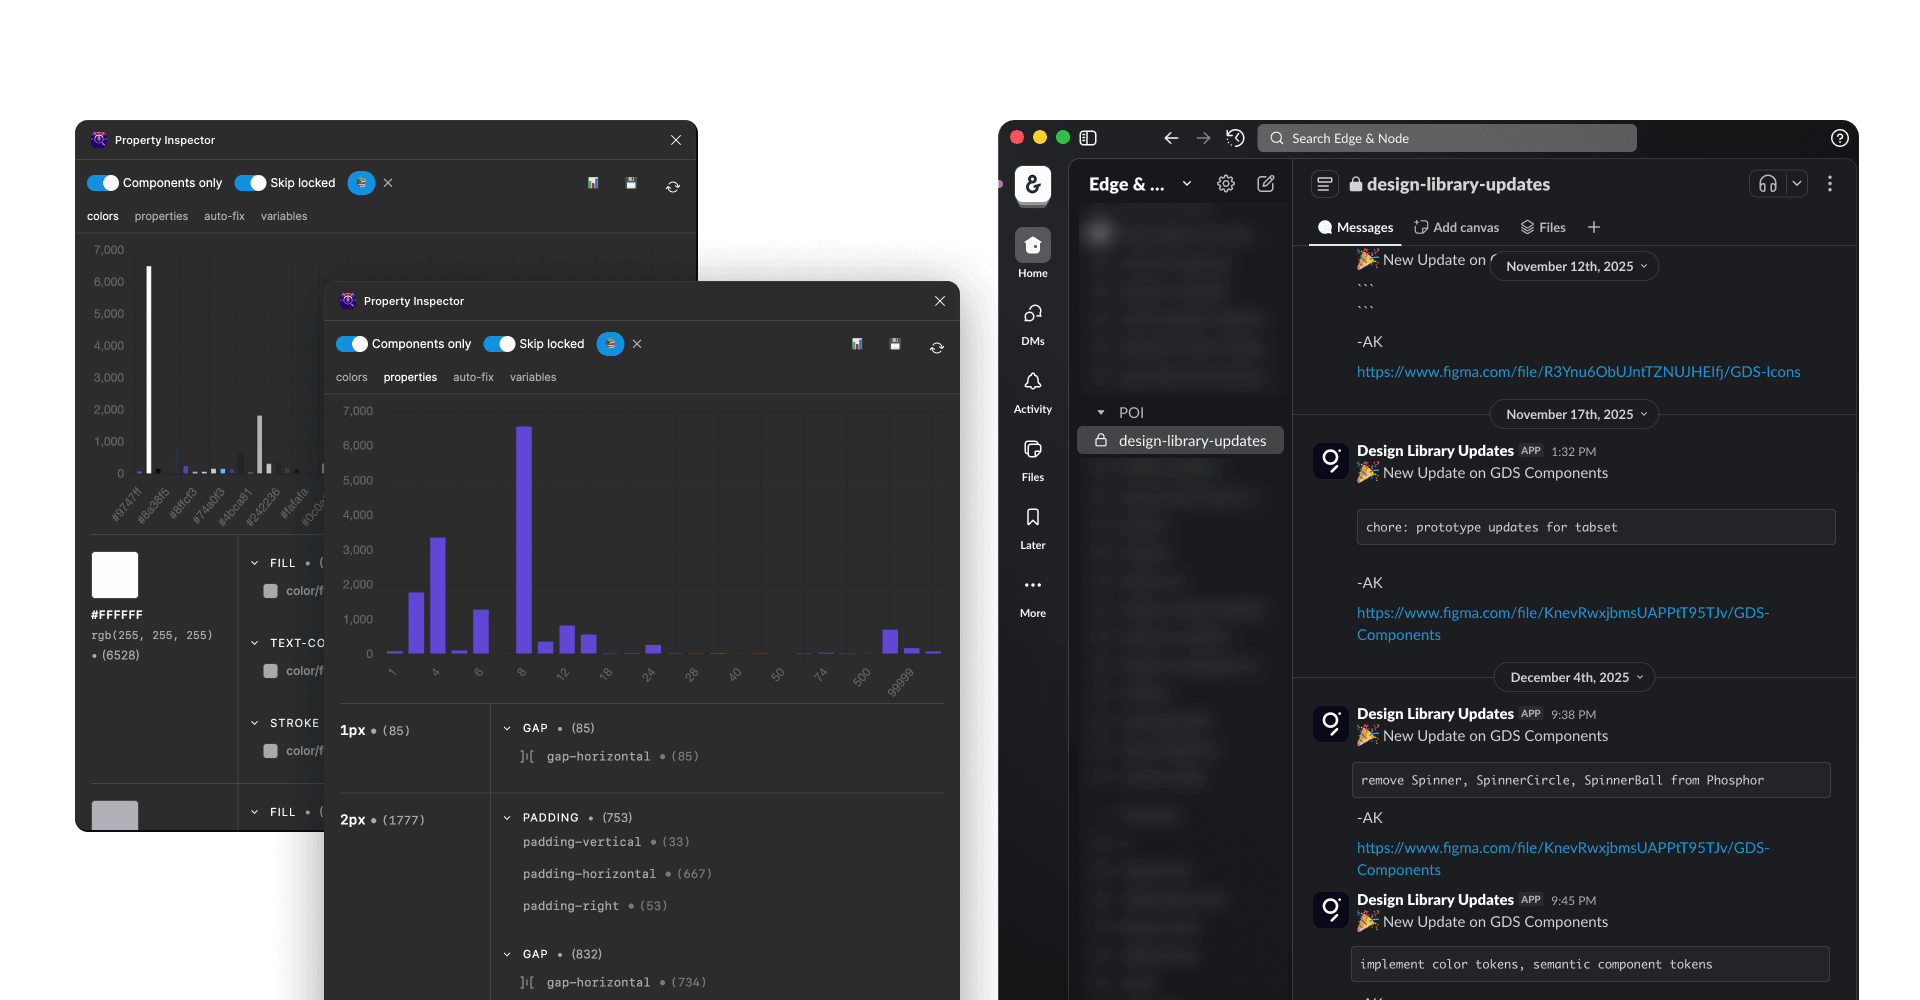Collapse the GAP (832) section
Image resolution: width=1920 pixels, height=1000 pixels.
click(507, 954)
